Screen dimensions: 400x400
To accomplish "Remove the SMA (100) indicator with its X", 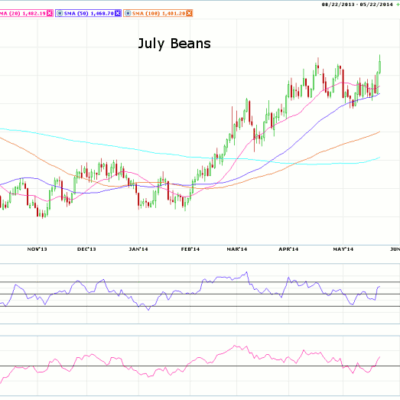I will (189, 13).
